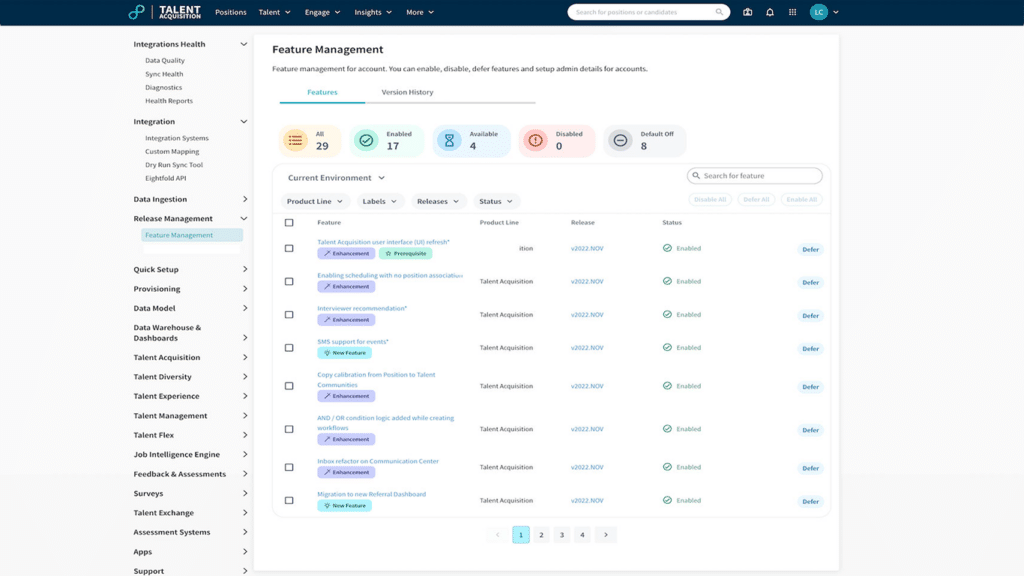This screenshot has width=1024, height=576.
Task: Click the Disable All button
Action: 710,199
